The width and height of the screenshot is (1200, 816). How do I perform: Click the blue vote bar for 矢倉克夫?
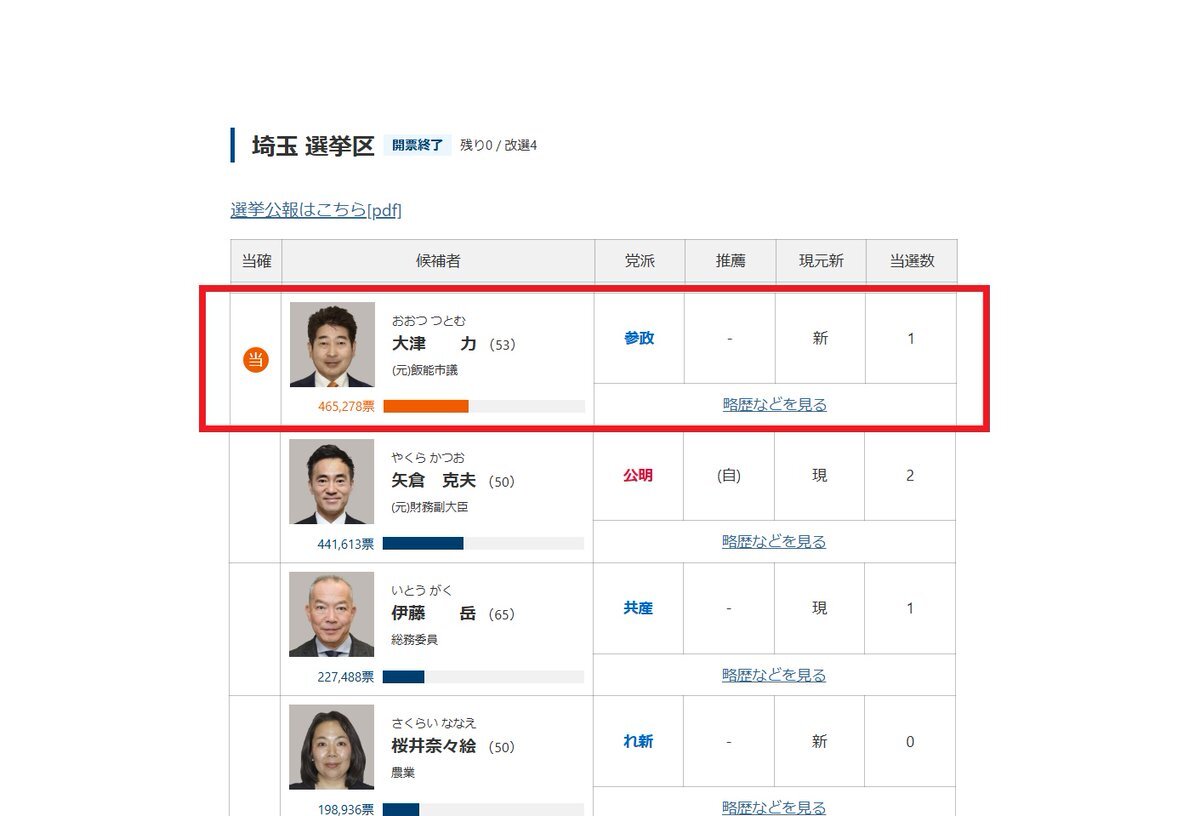(x=423, y=543)
